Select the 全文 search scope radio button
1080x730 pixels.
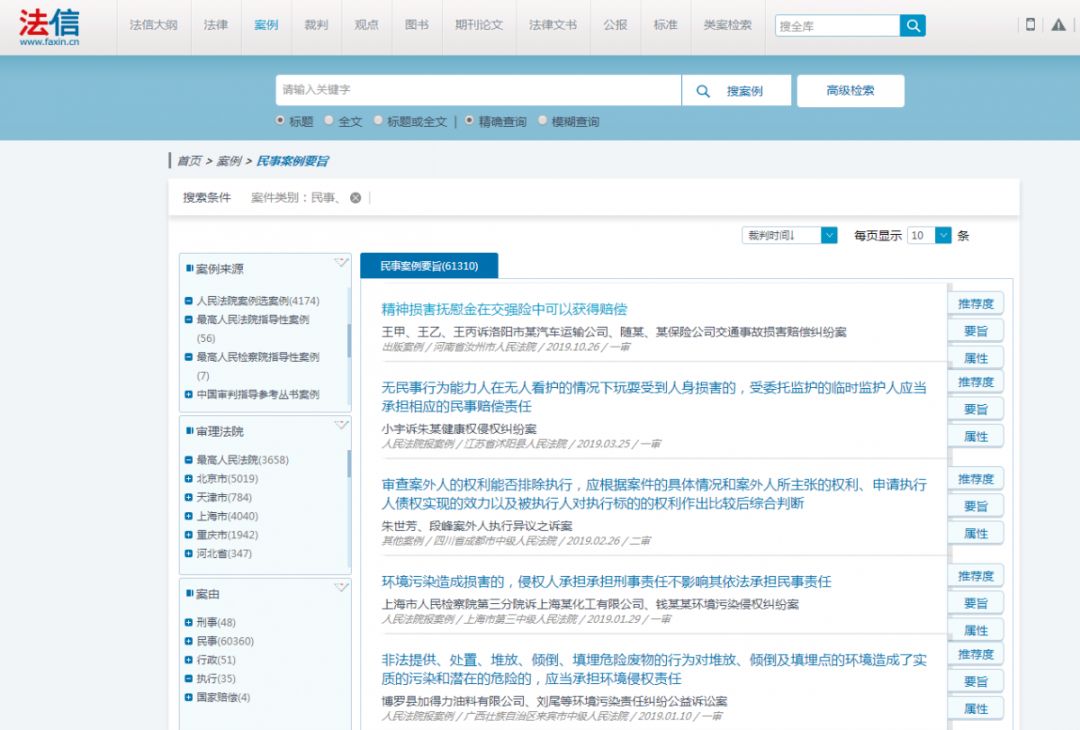point(329,121)
